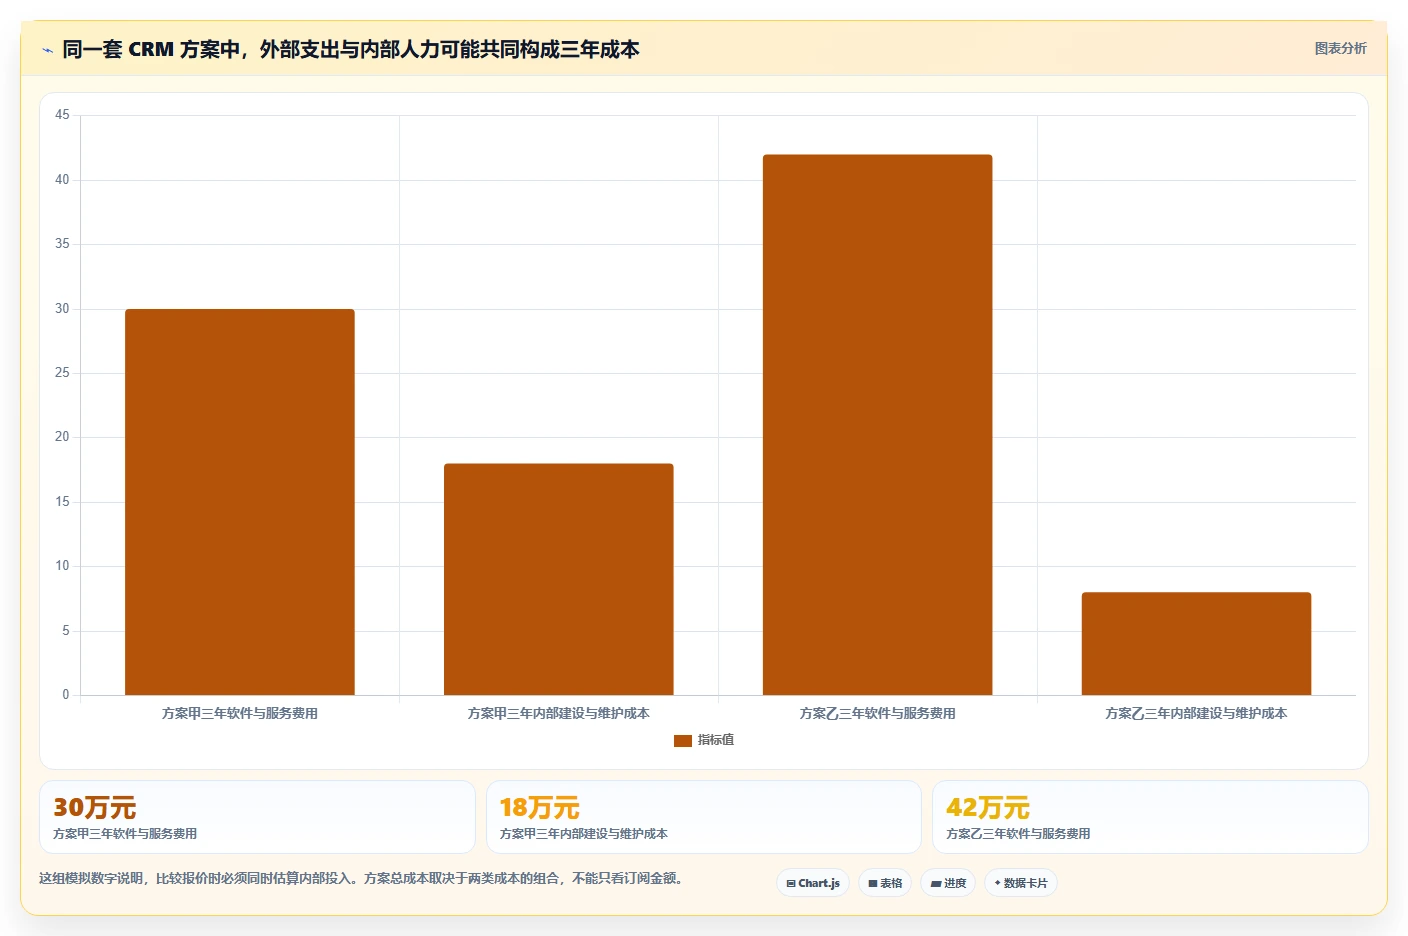Click the 方案乙三年内部建设与维护成本 bar
This screenshot has height=936, width=1408.
pyautogui.click(x=1196, y=643)
